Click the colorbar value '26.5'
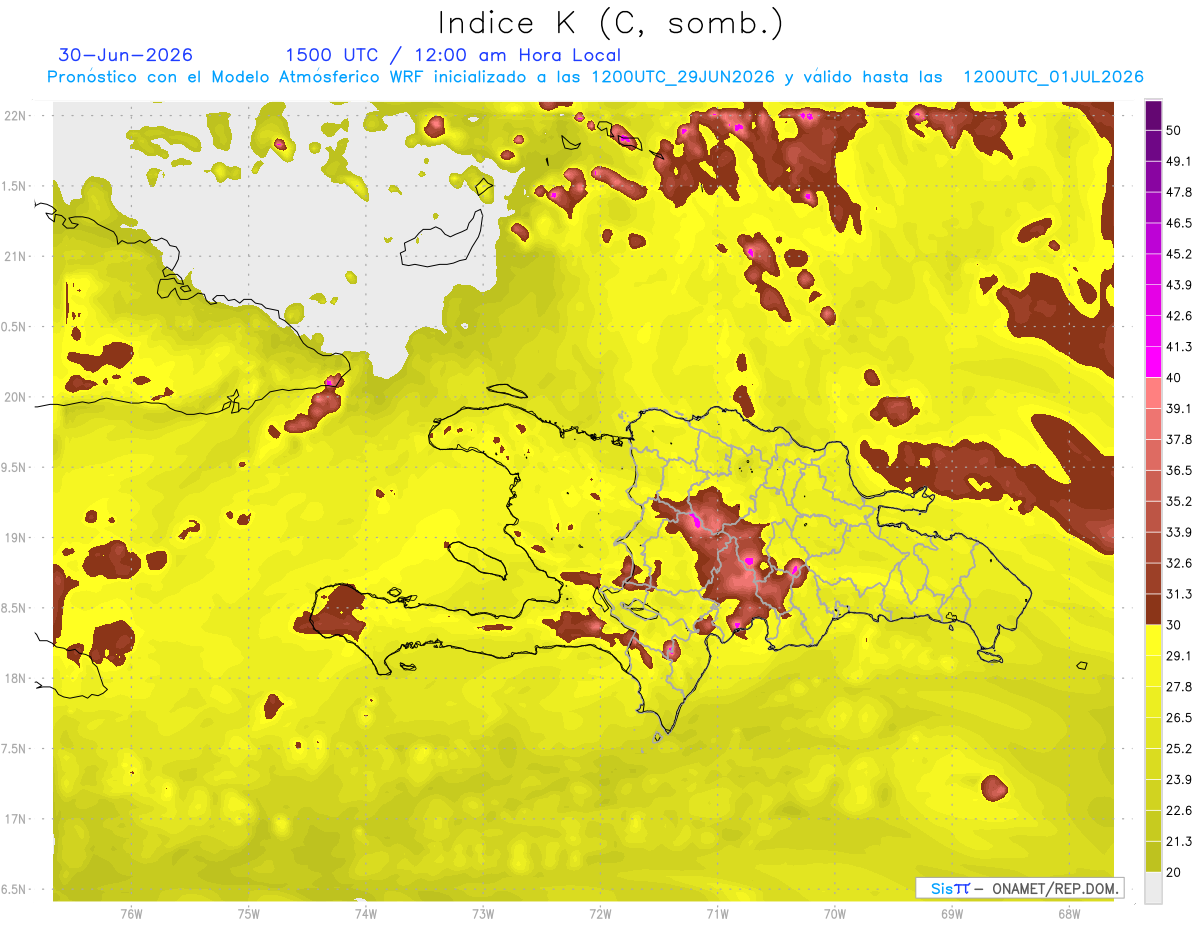 1179,717
